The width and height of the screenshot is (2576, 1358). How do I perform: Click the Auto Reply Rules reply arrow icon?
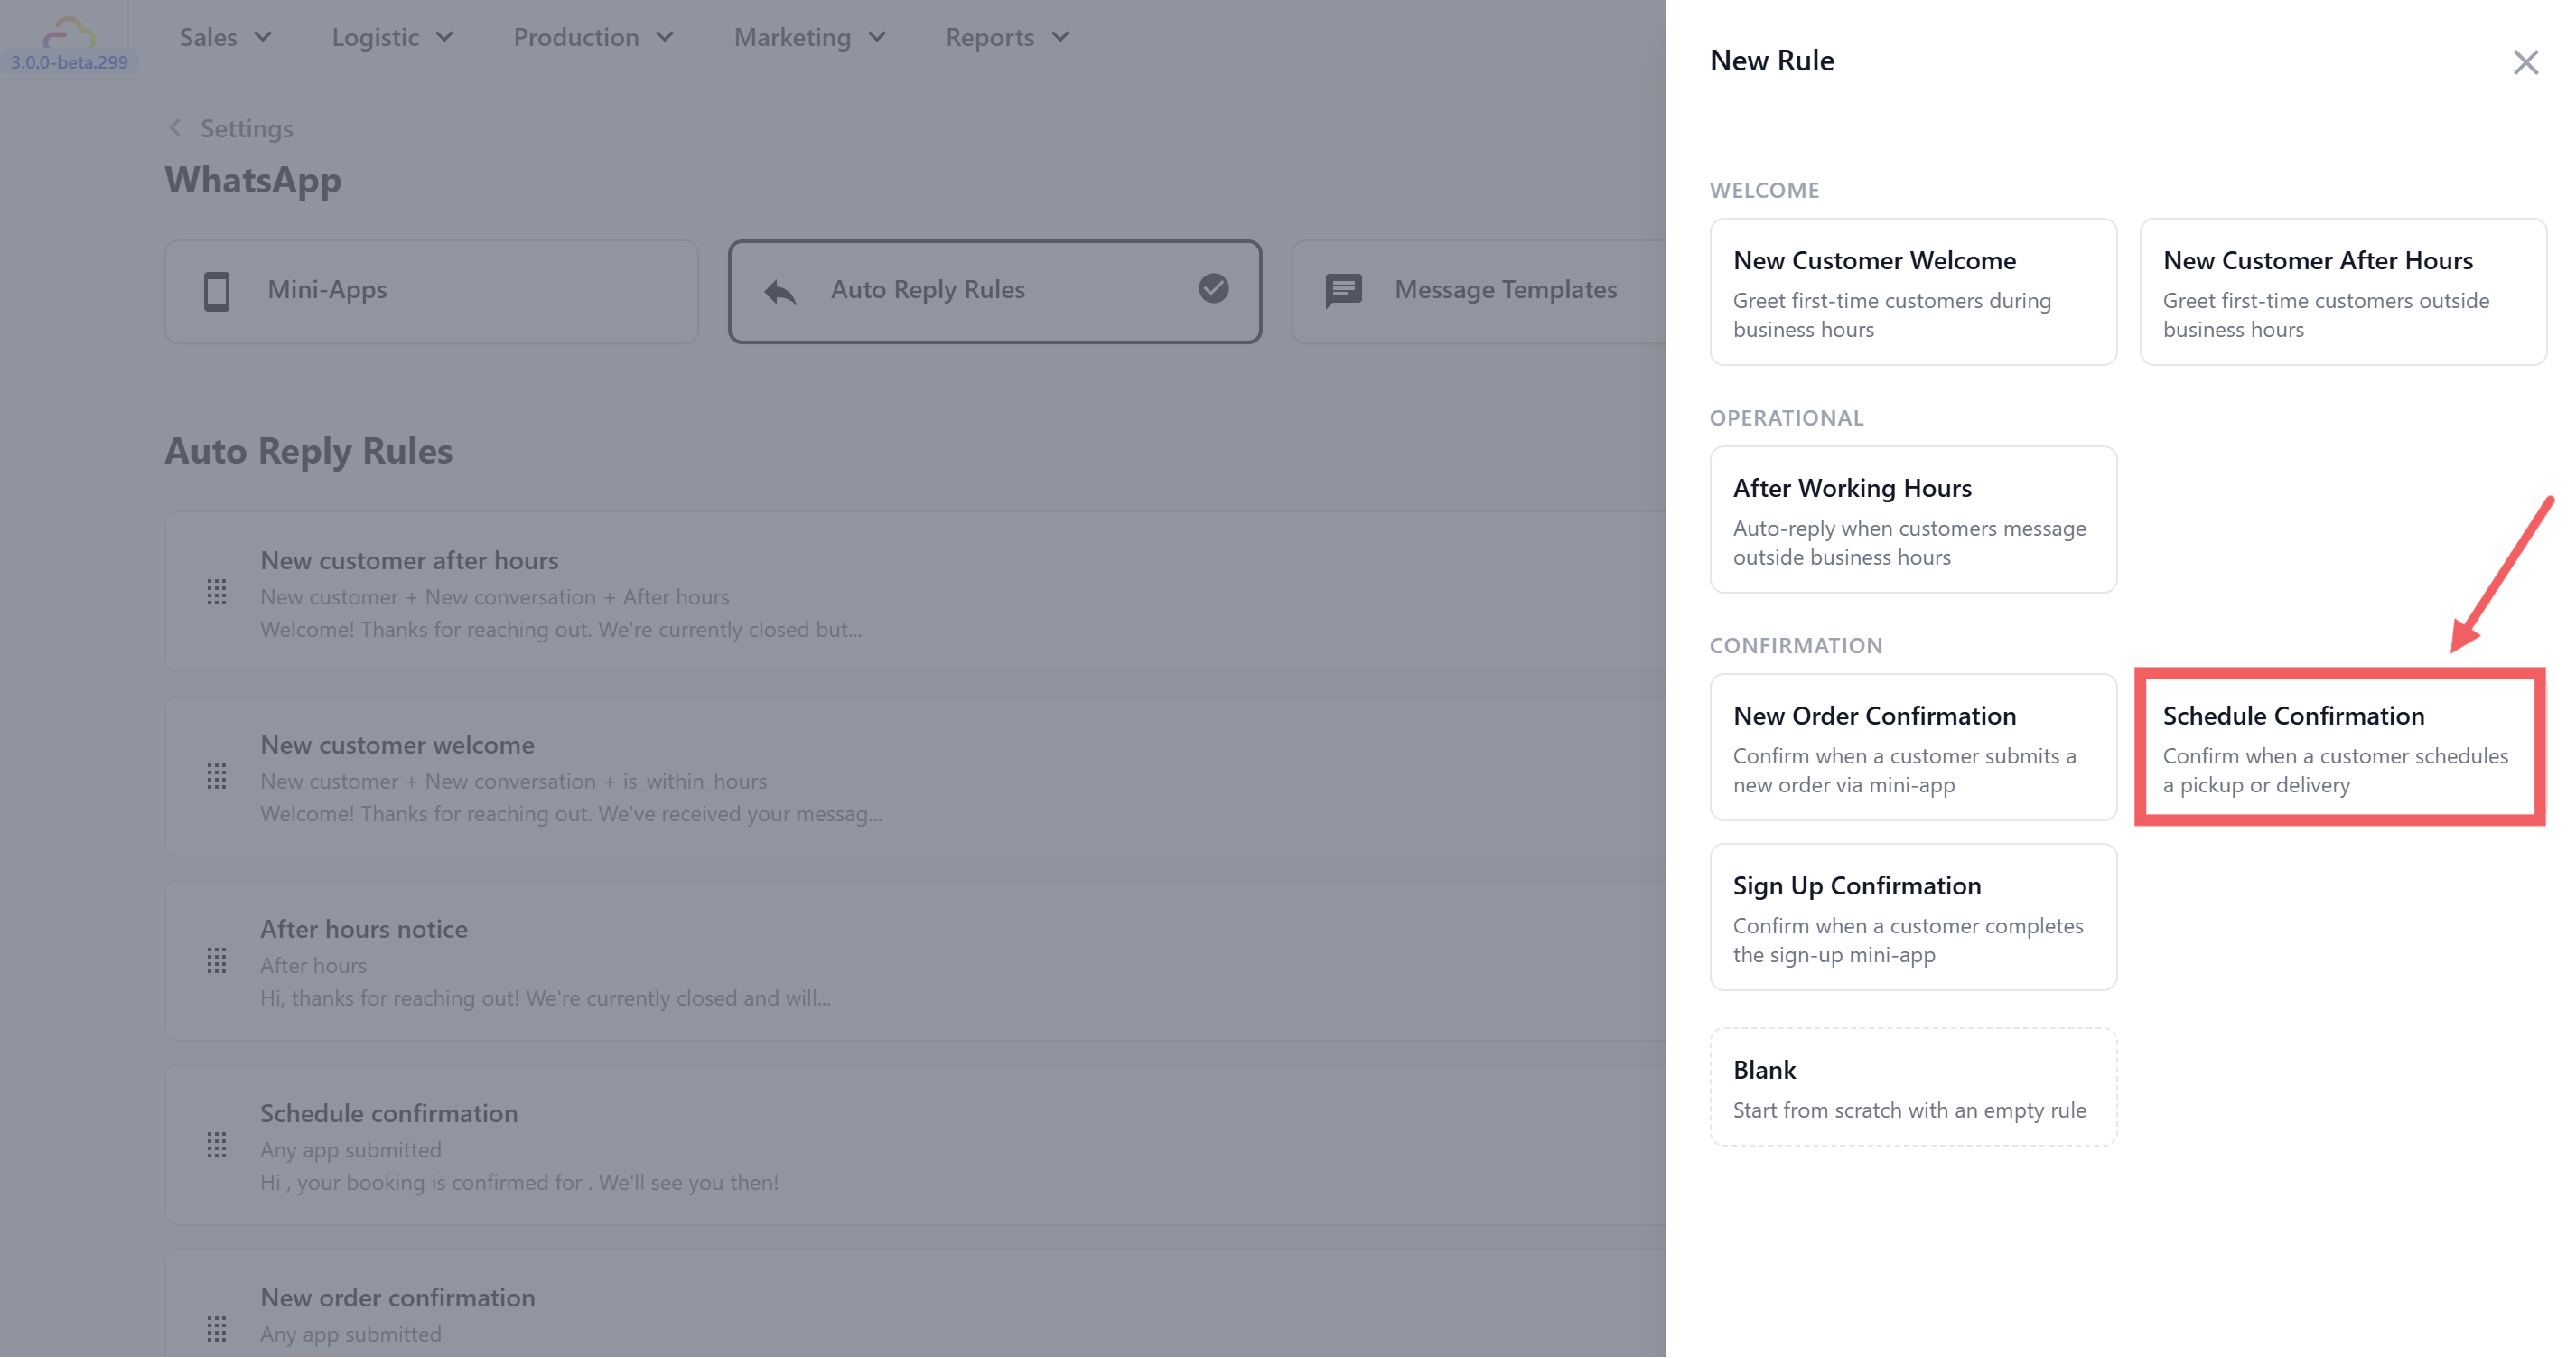pos(780,291)
